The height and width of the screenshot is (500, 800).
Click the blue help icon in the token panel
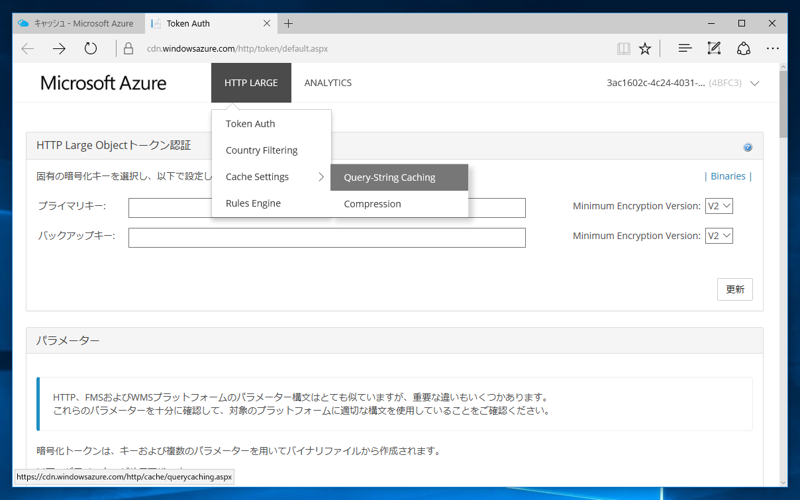pyautogui.click(x=747, y=147)
